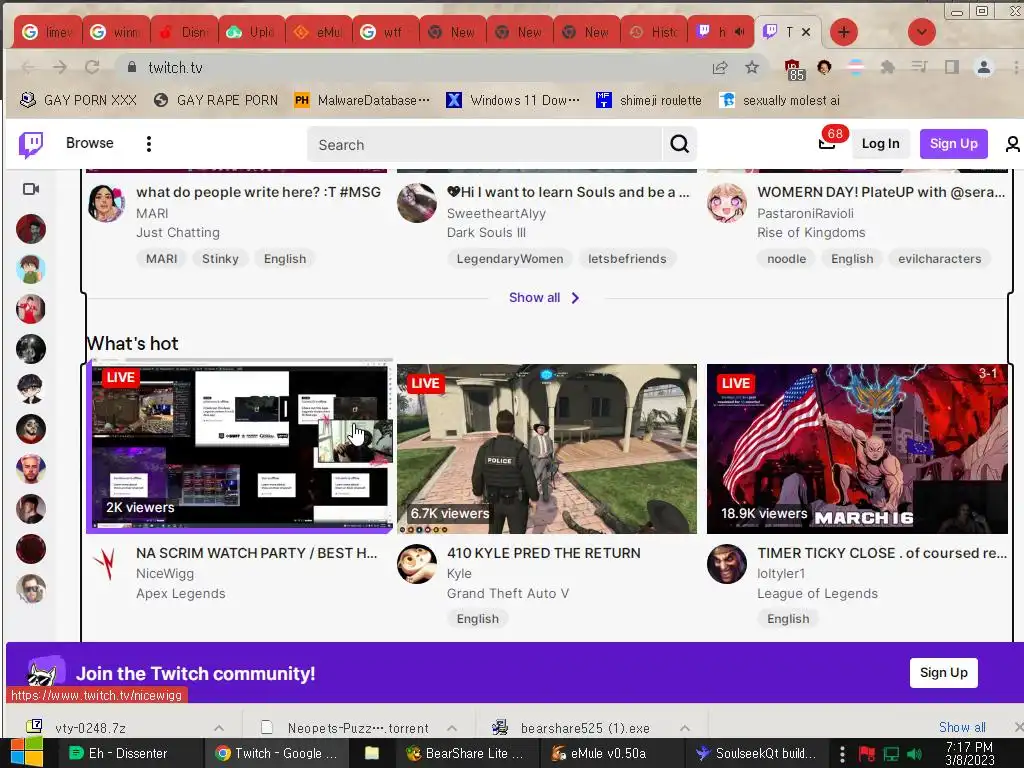Click the Sign Up button in header

(953, 144)
